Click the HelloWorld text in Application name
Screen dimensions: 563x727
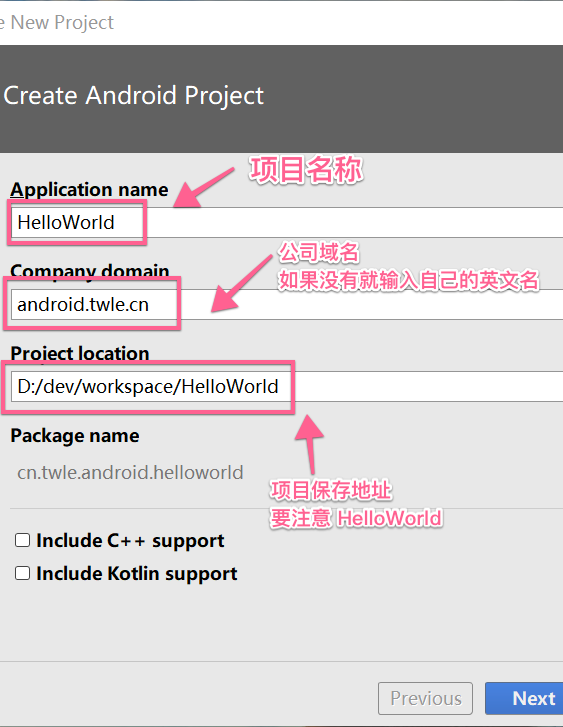66,223
